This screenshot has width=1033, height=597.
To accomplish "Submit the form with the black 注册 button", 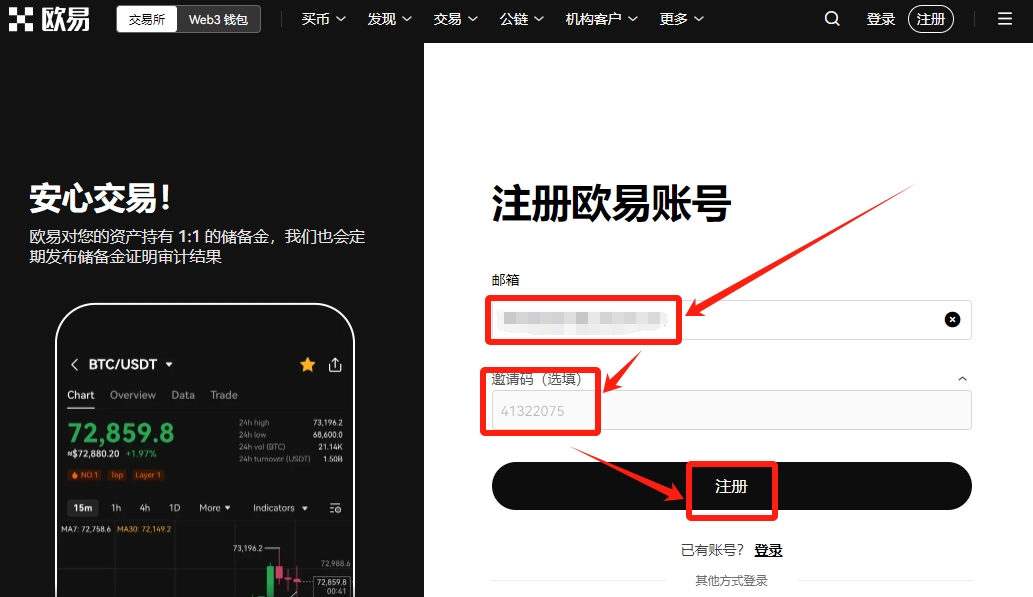I will click(x=731, y=486).
